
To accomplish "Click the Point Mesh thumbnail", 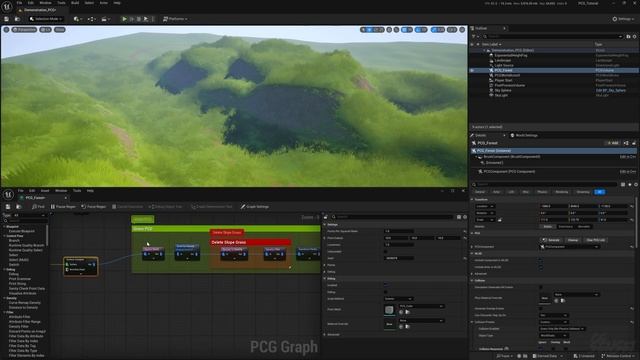I will pos(389,310).
